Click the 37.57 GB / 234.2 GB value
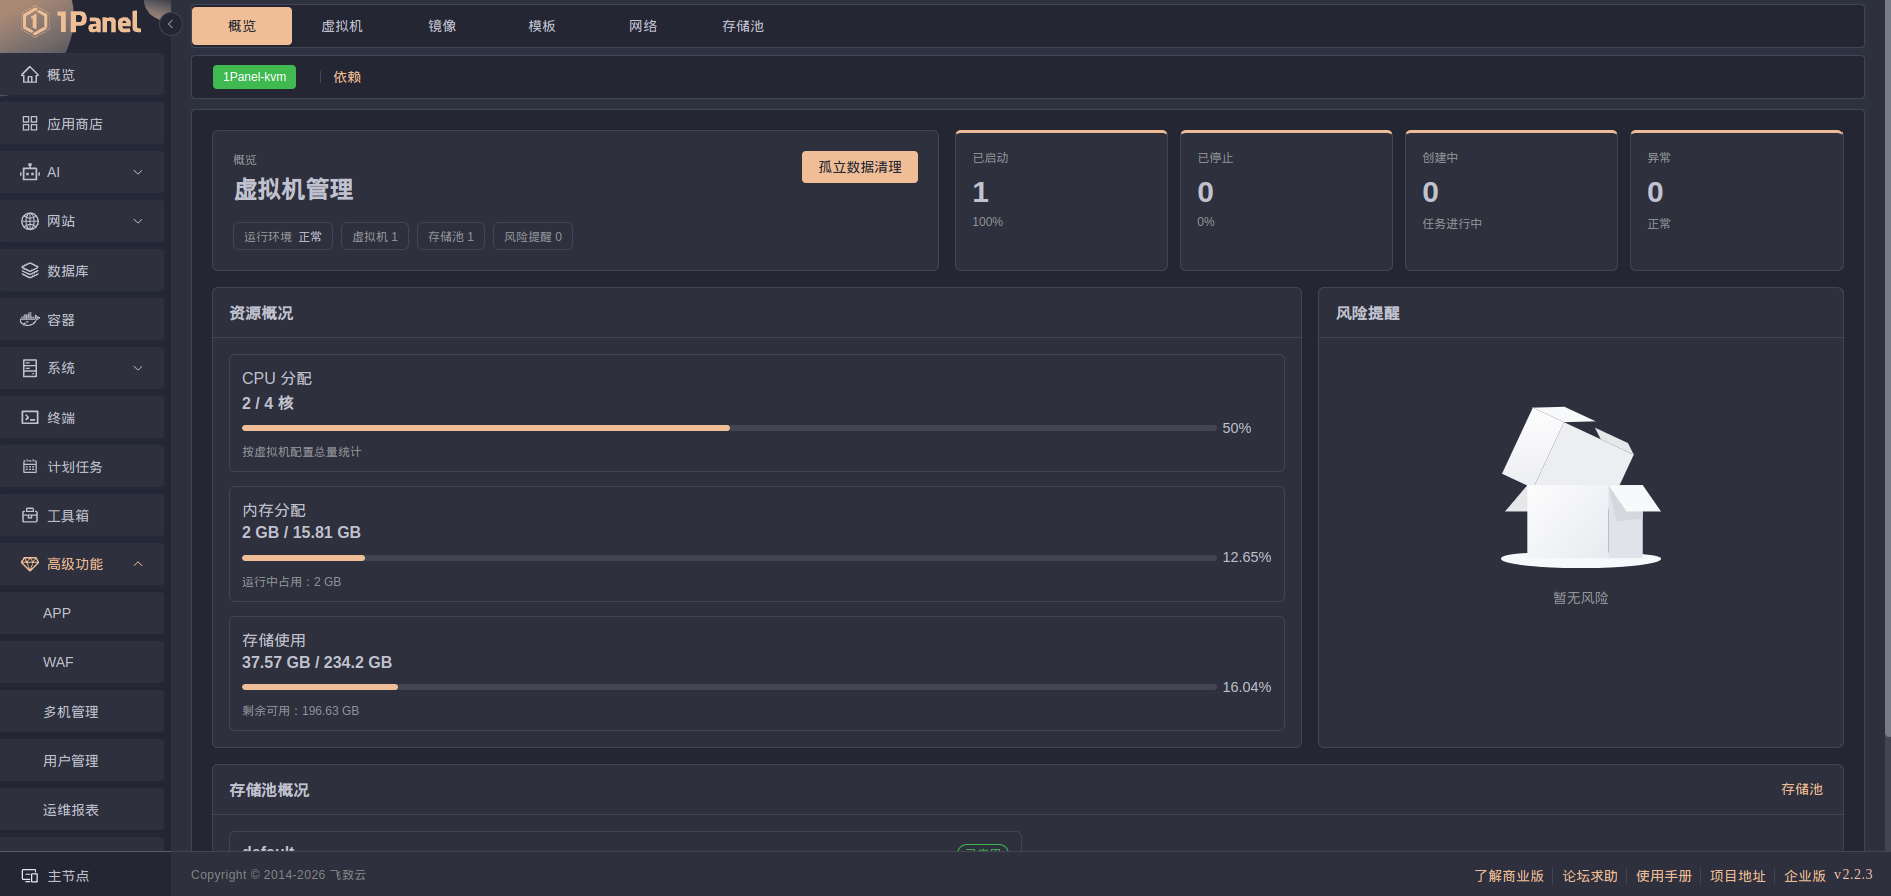This screenshot has height=896, width=1891. coord(317,662)
